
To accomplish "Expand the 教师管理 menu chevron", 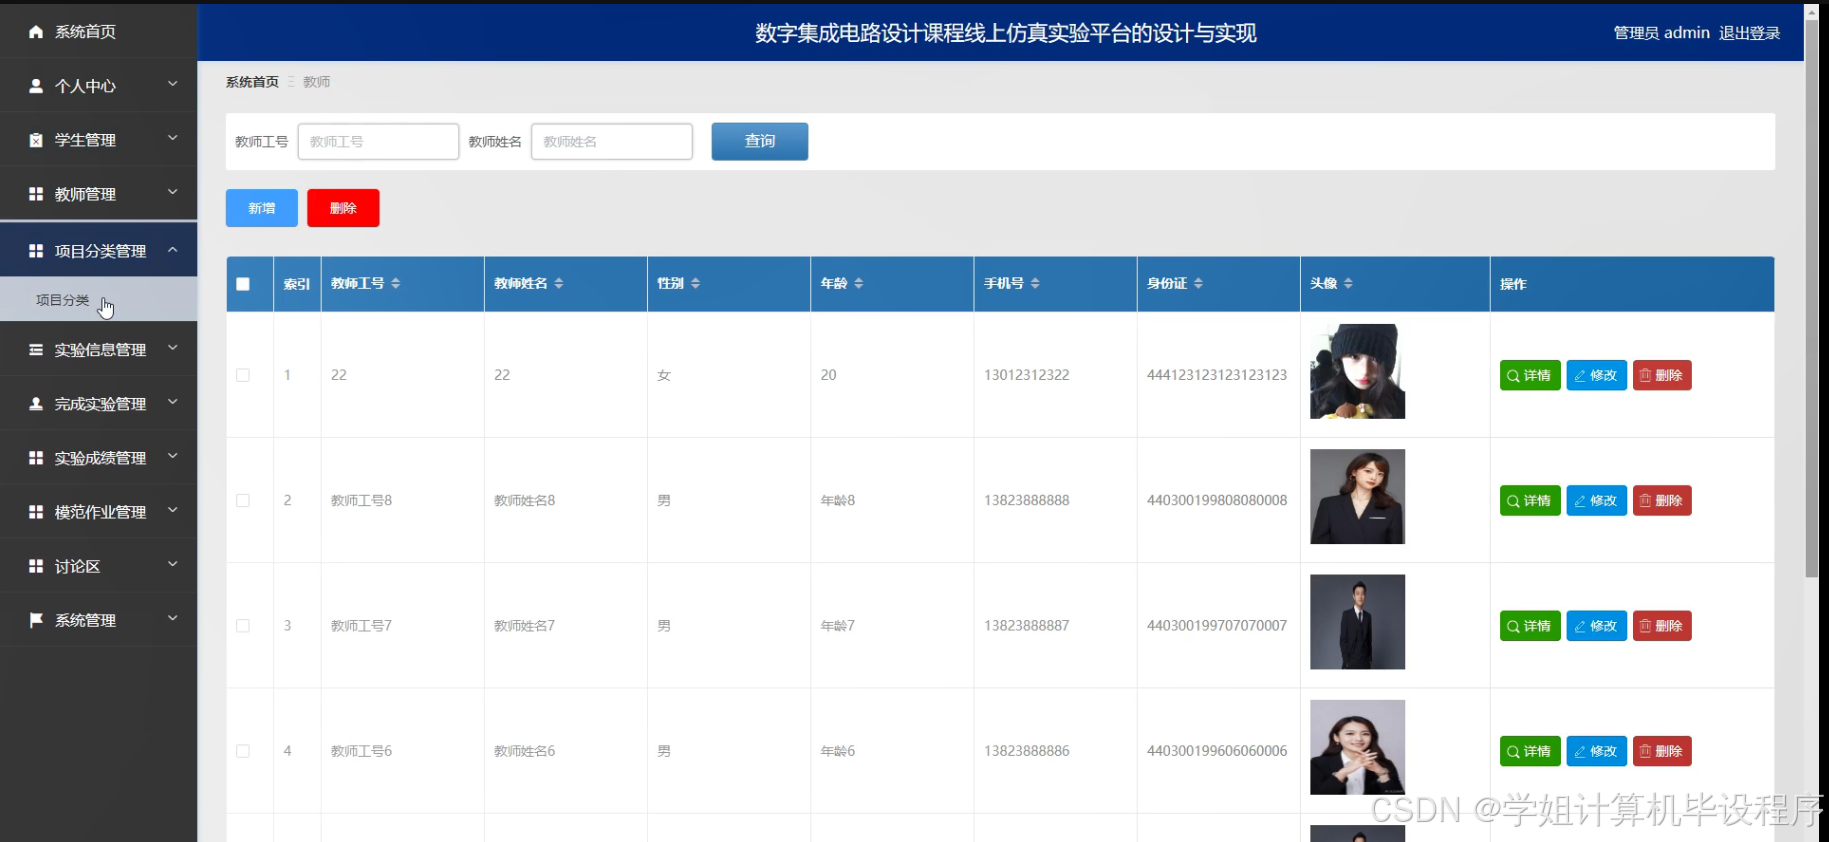I will coord(173,192).
